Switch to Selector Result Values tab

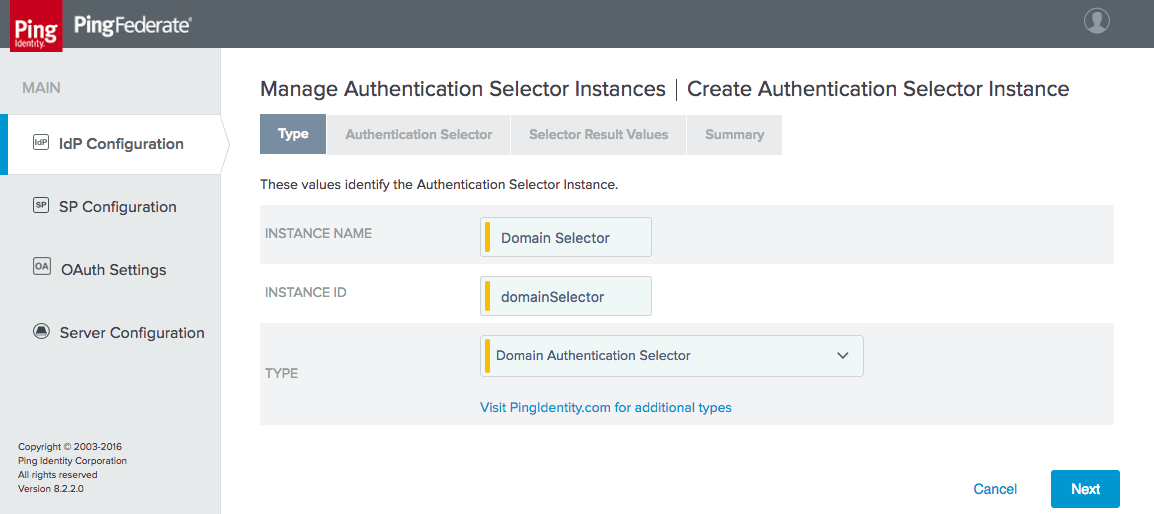(598, 135)
